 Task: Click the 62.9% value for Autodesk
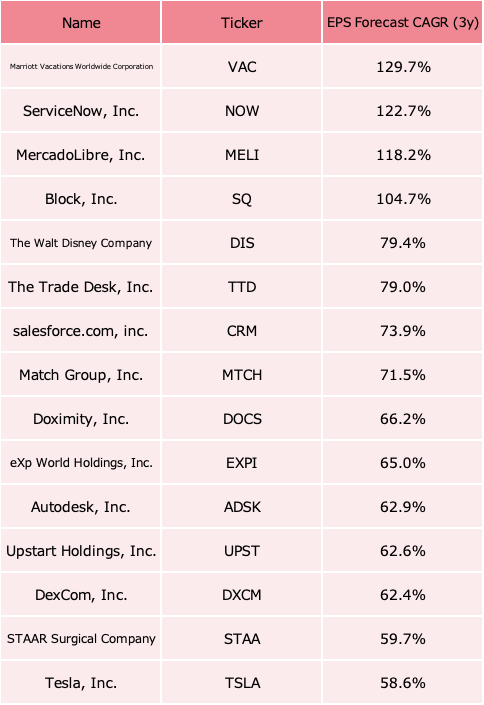coord(403,507)
